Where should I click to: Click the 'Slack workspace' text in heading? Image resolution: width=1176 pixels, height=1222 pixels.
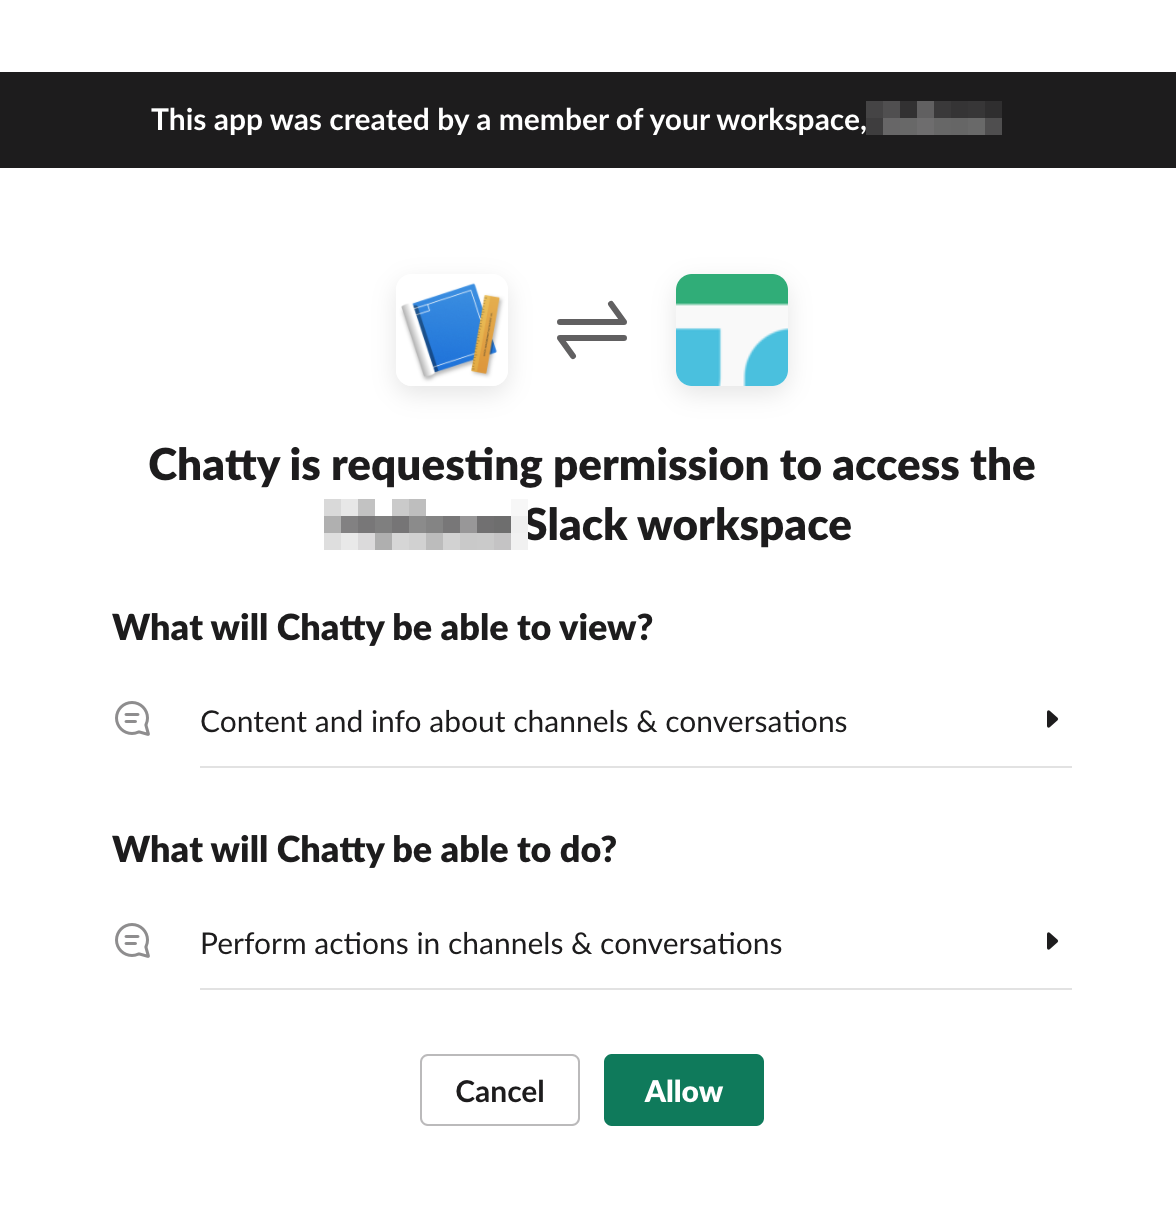click(x=689, y=525)
